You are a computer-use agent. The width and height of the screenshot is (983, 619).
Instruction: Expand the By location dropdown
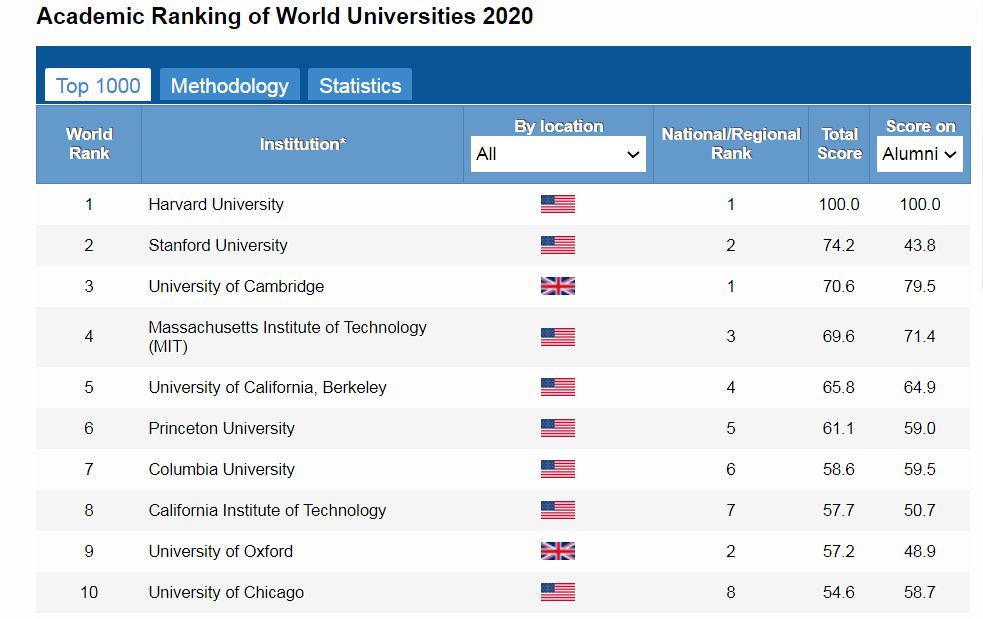[x=558, y=154]
